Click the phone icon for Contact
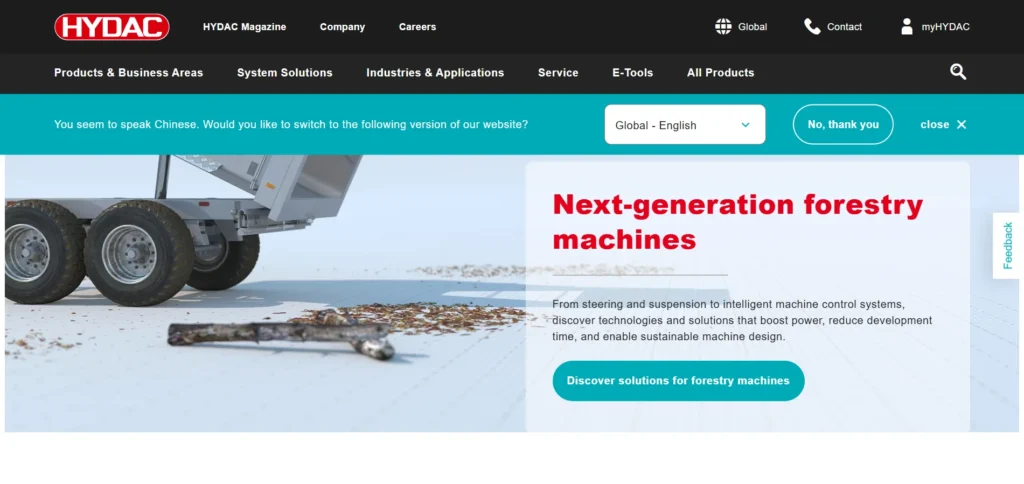The height and width of the screenshot is (484, 1024). [812, 27]
